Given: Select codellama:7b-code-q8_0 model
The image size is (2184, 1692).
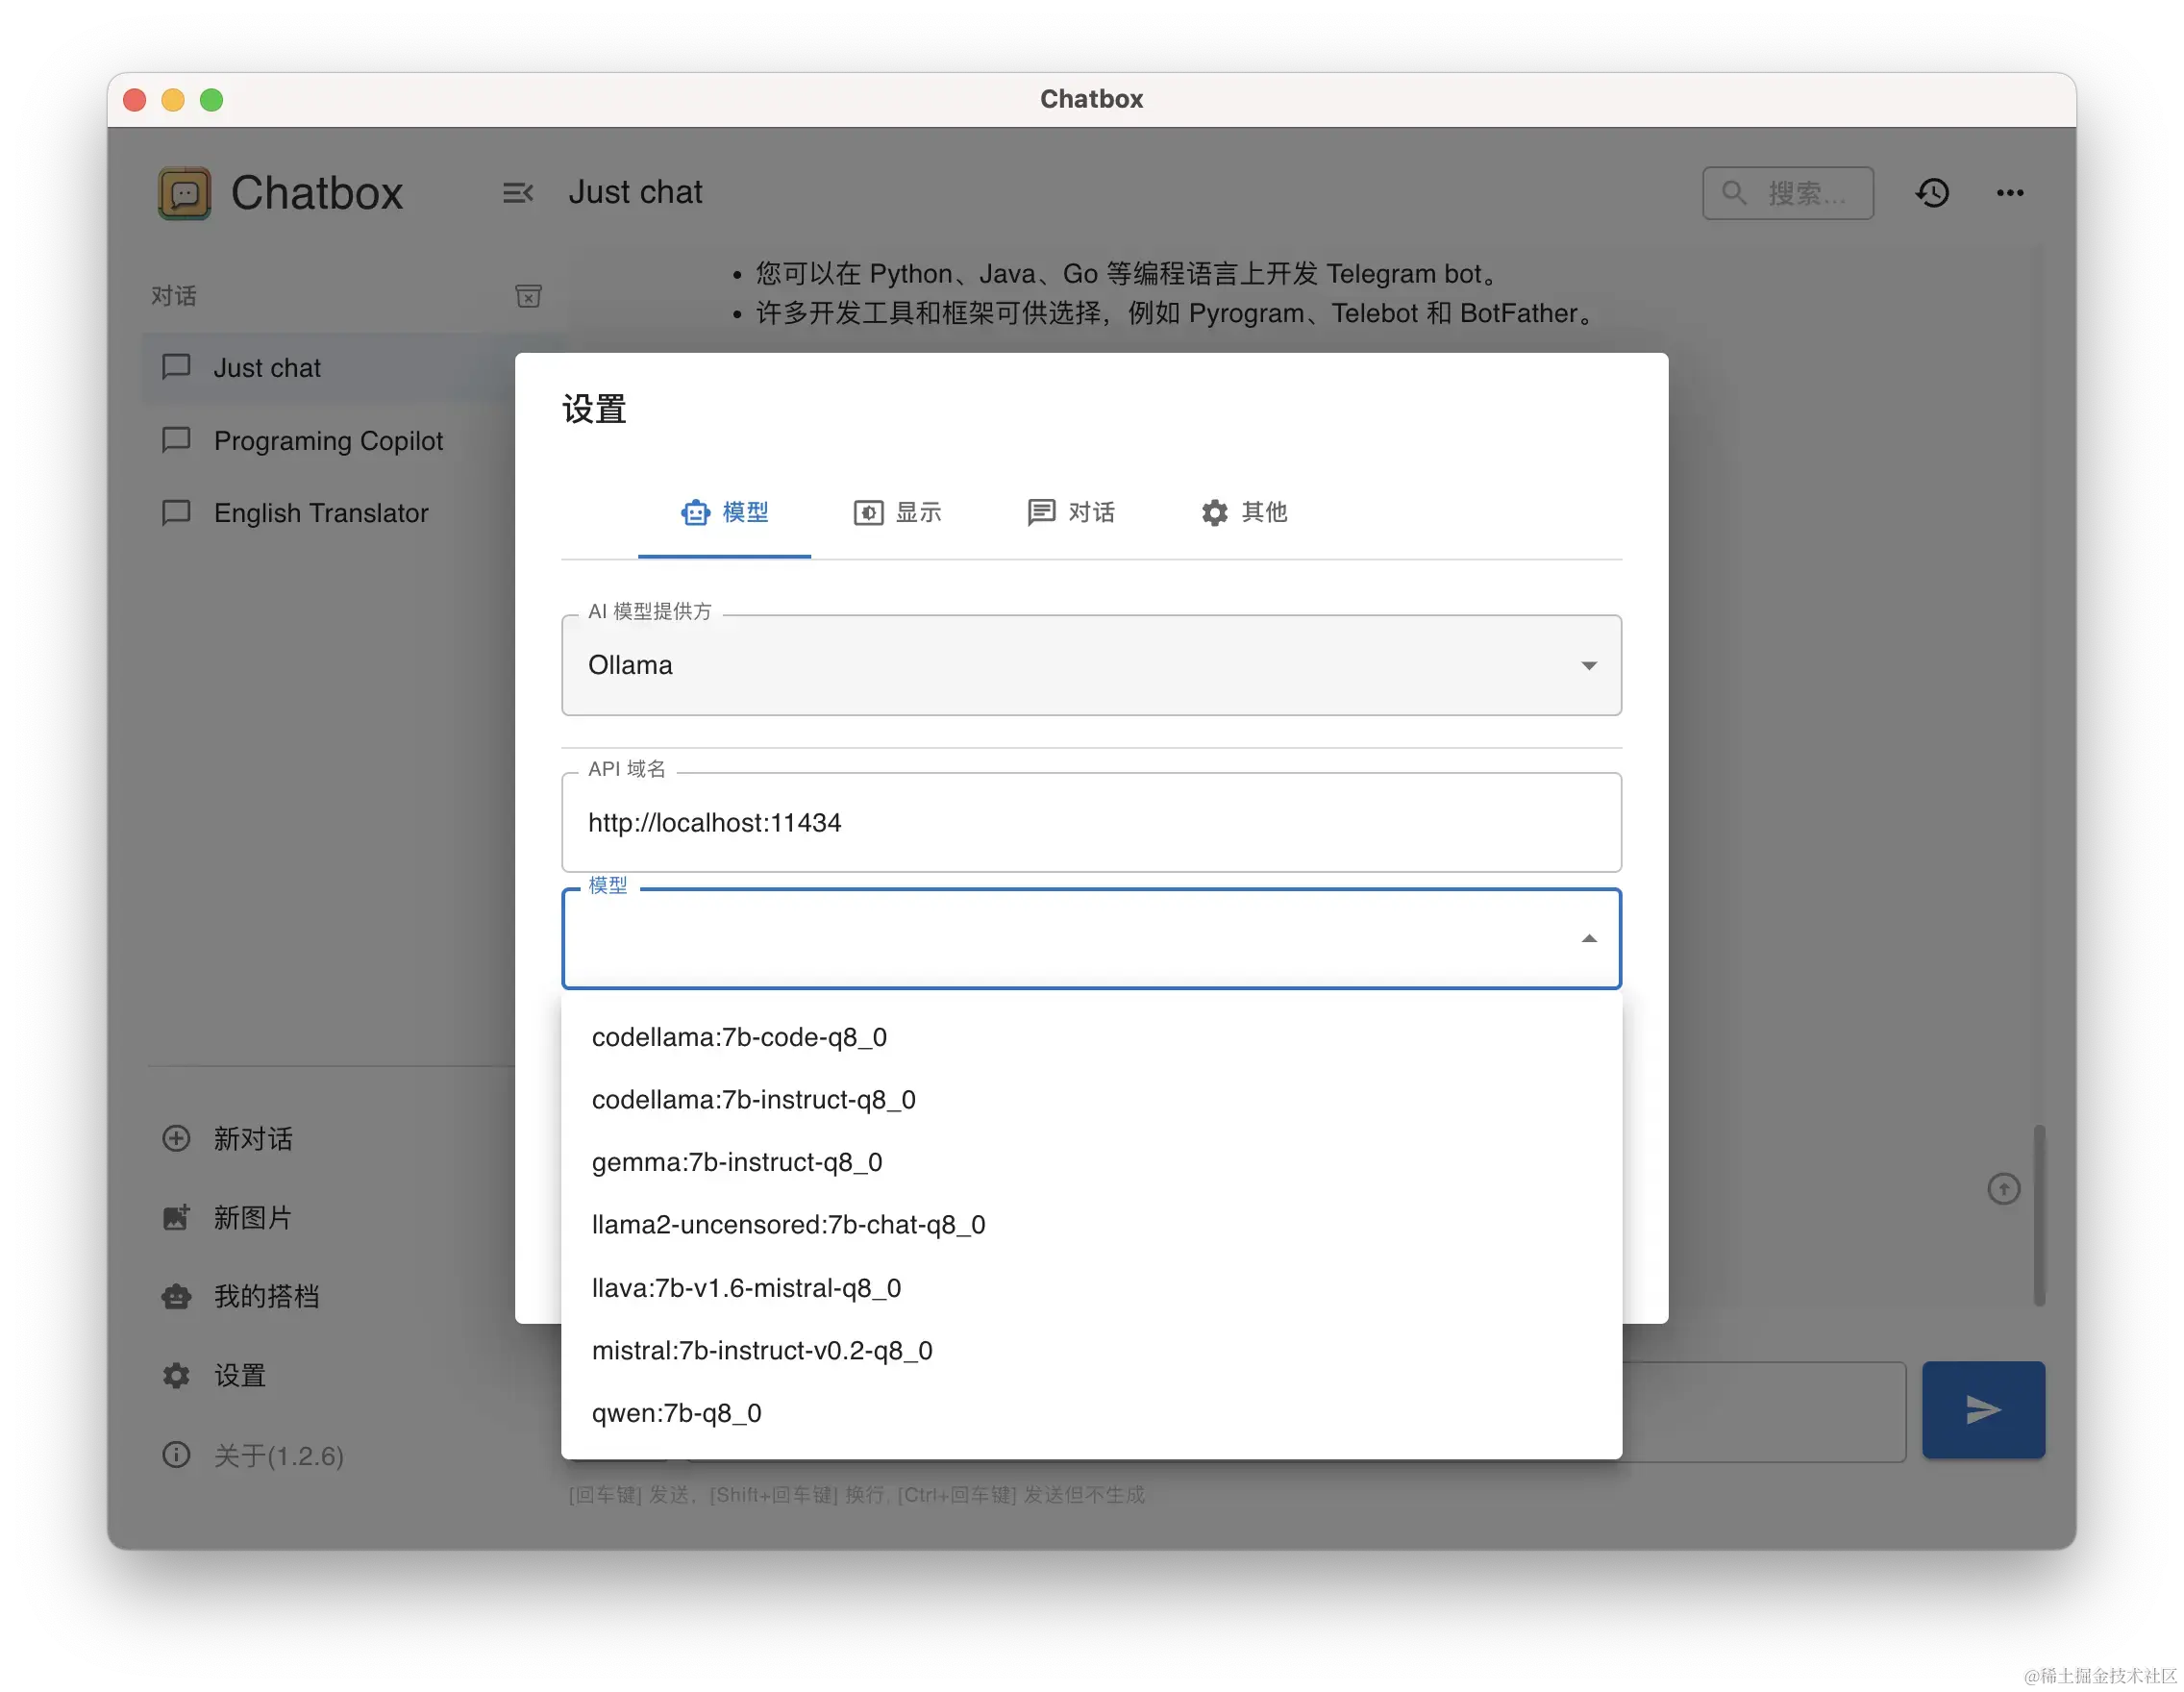Looking at the screenshot, I should (1091, 1037).
